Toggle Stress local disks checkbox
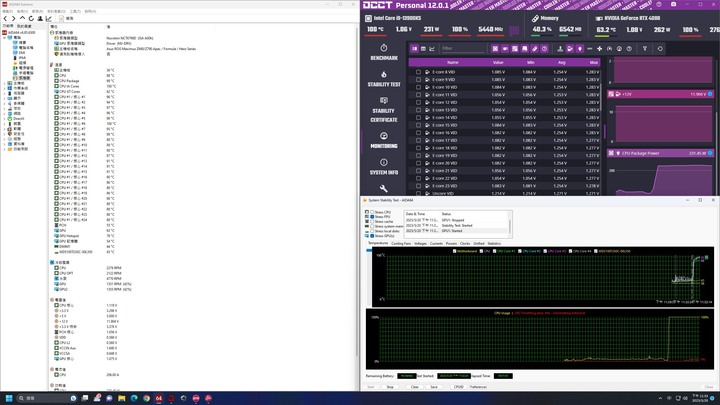720x405 pixels. pyautogui.click(x=372, y=231)
